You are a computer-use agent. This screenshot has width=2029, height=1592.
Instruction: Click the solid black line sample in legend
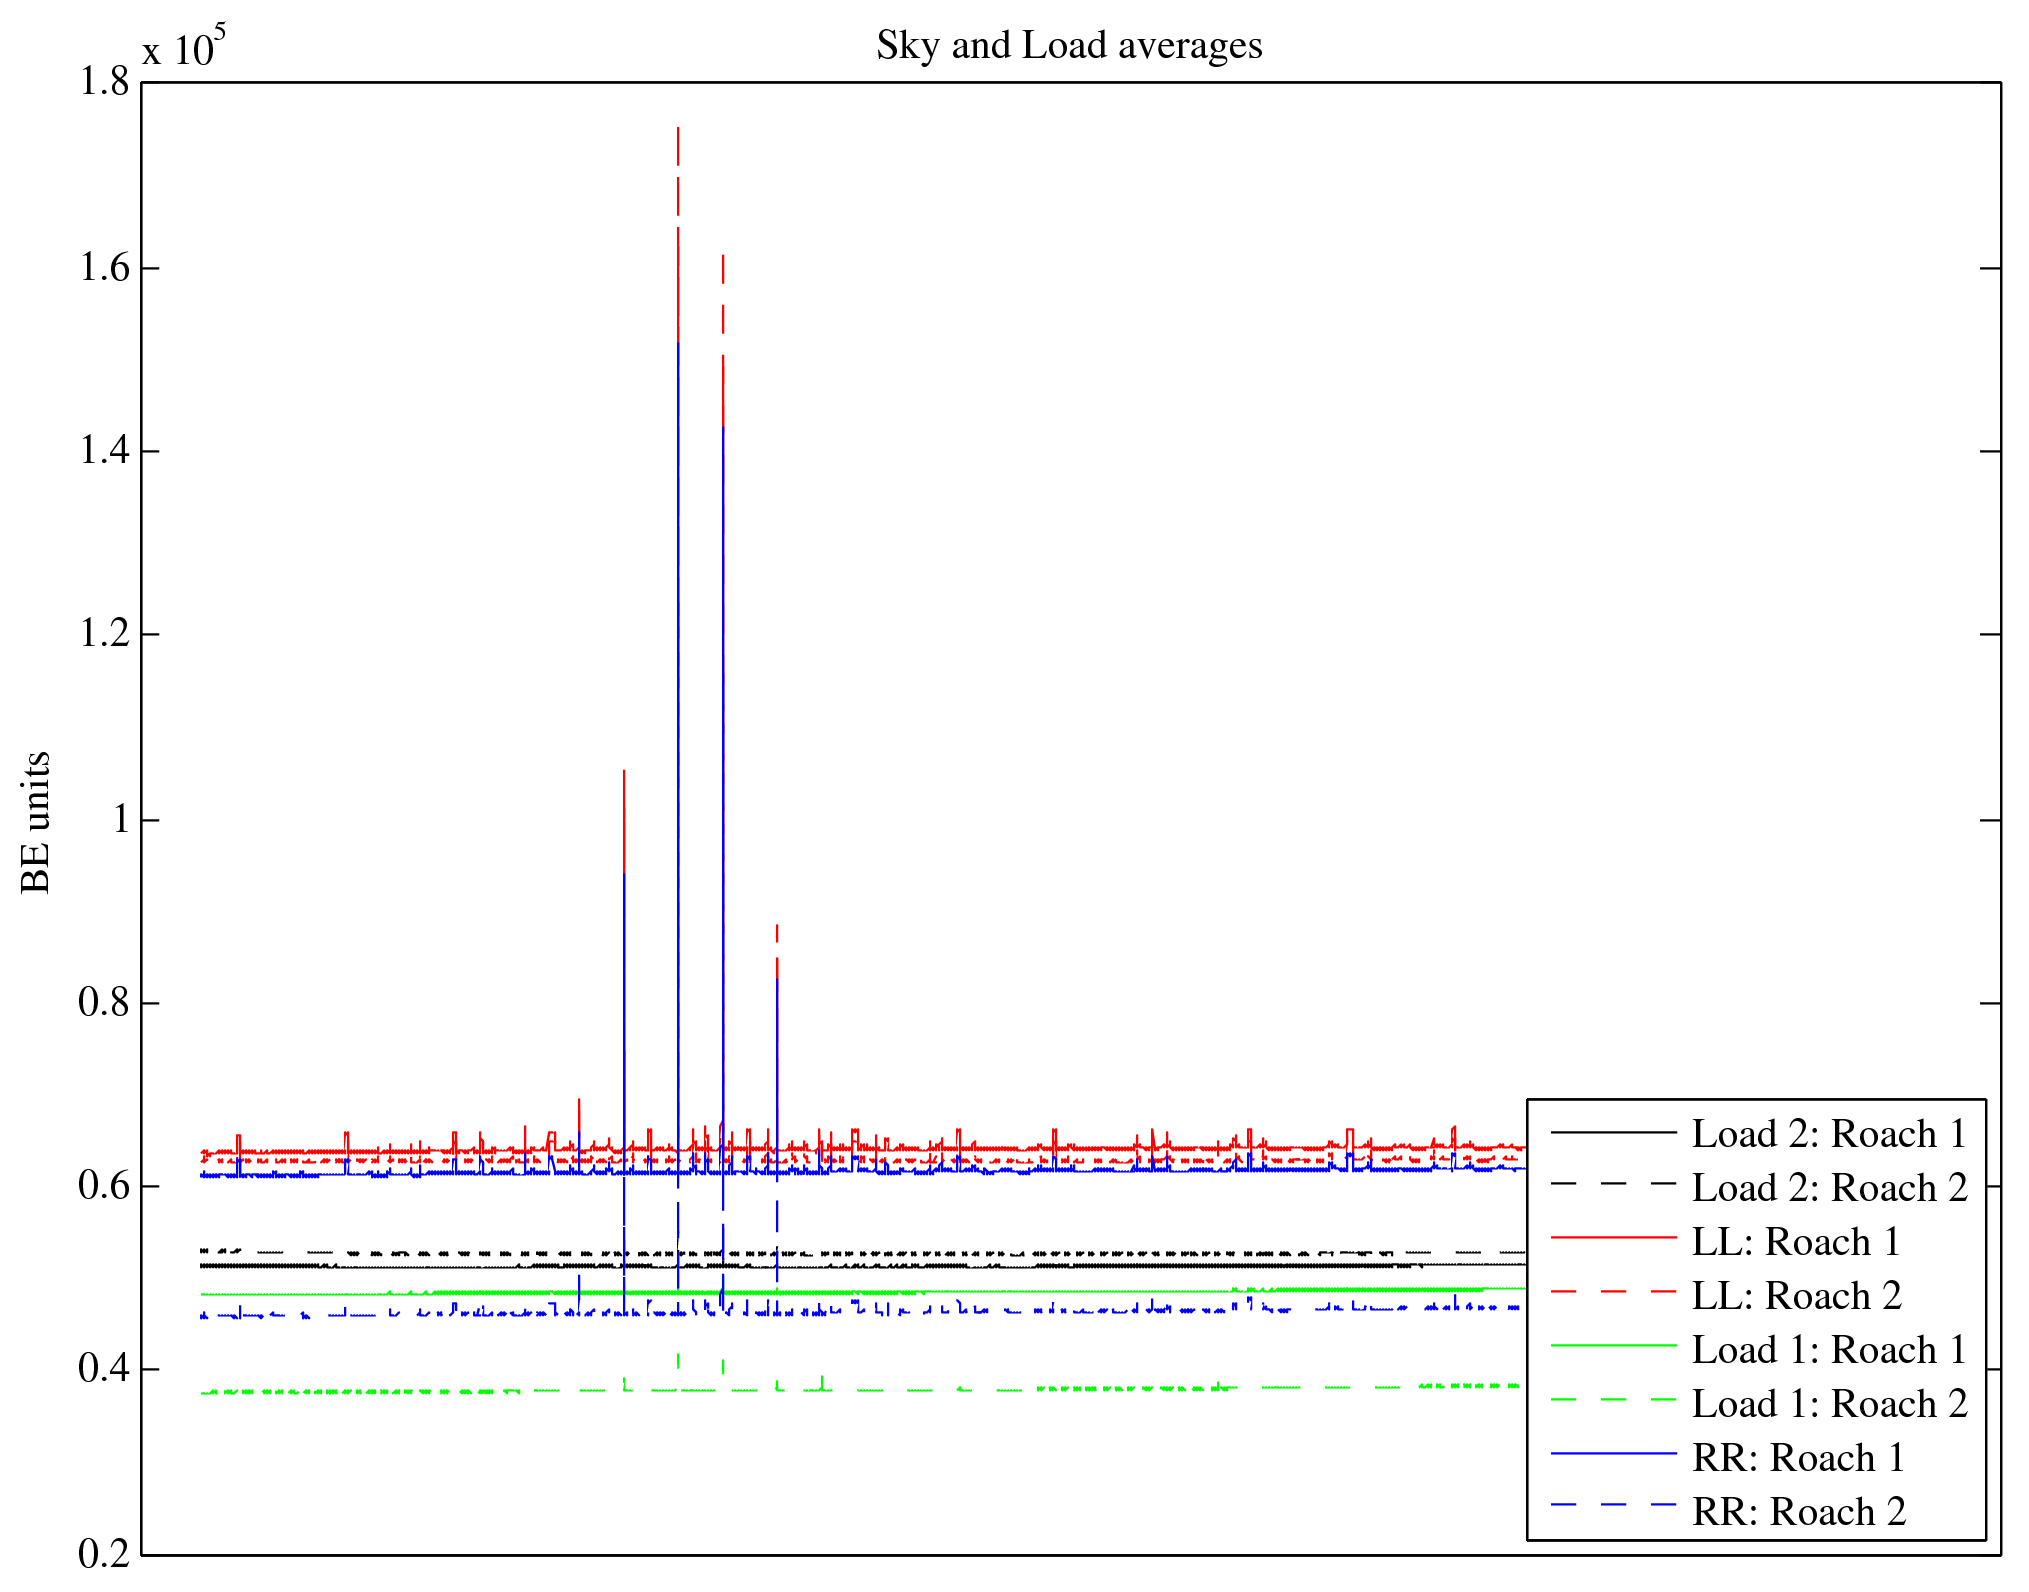1612,1131
